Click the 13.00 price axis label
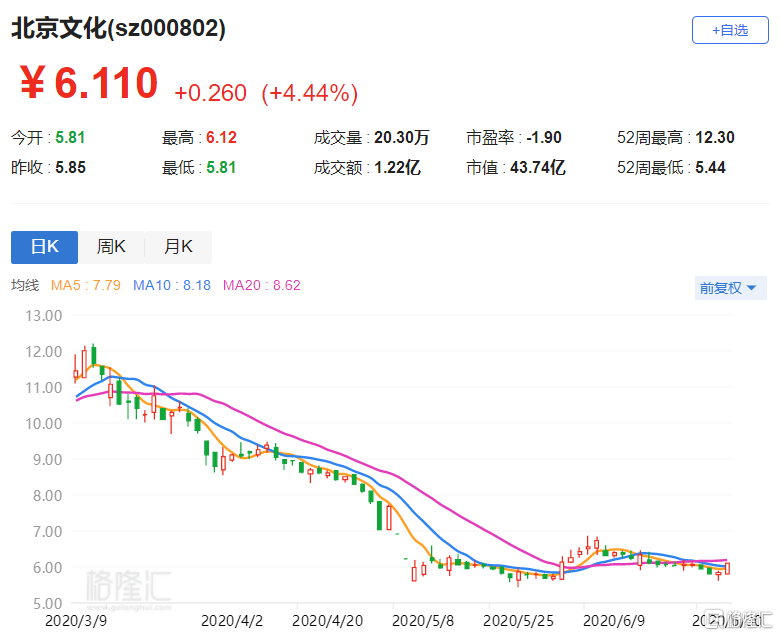This screenshot has height=636, width=779. click(x=44, y=316)
